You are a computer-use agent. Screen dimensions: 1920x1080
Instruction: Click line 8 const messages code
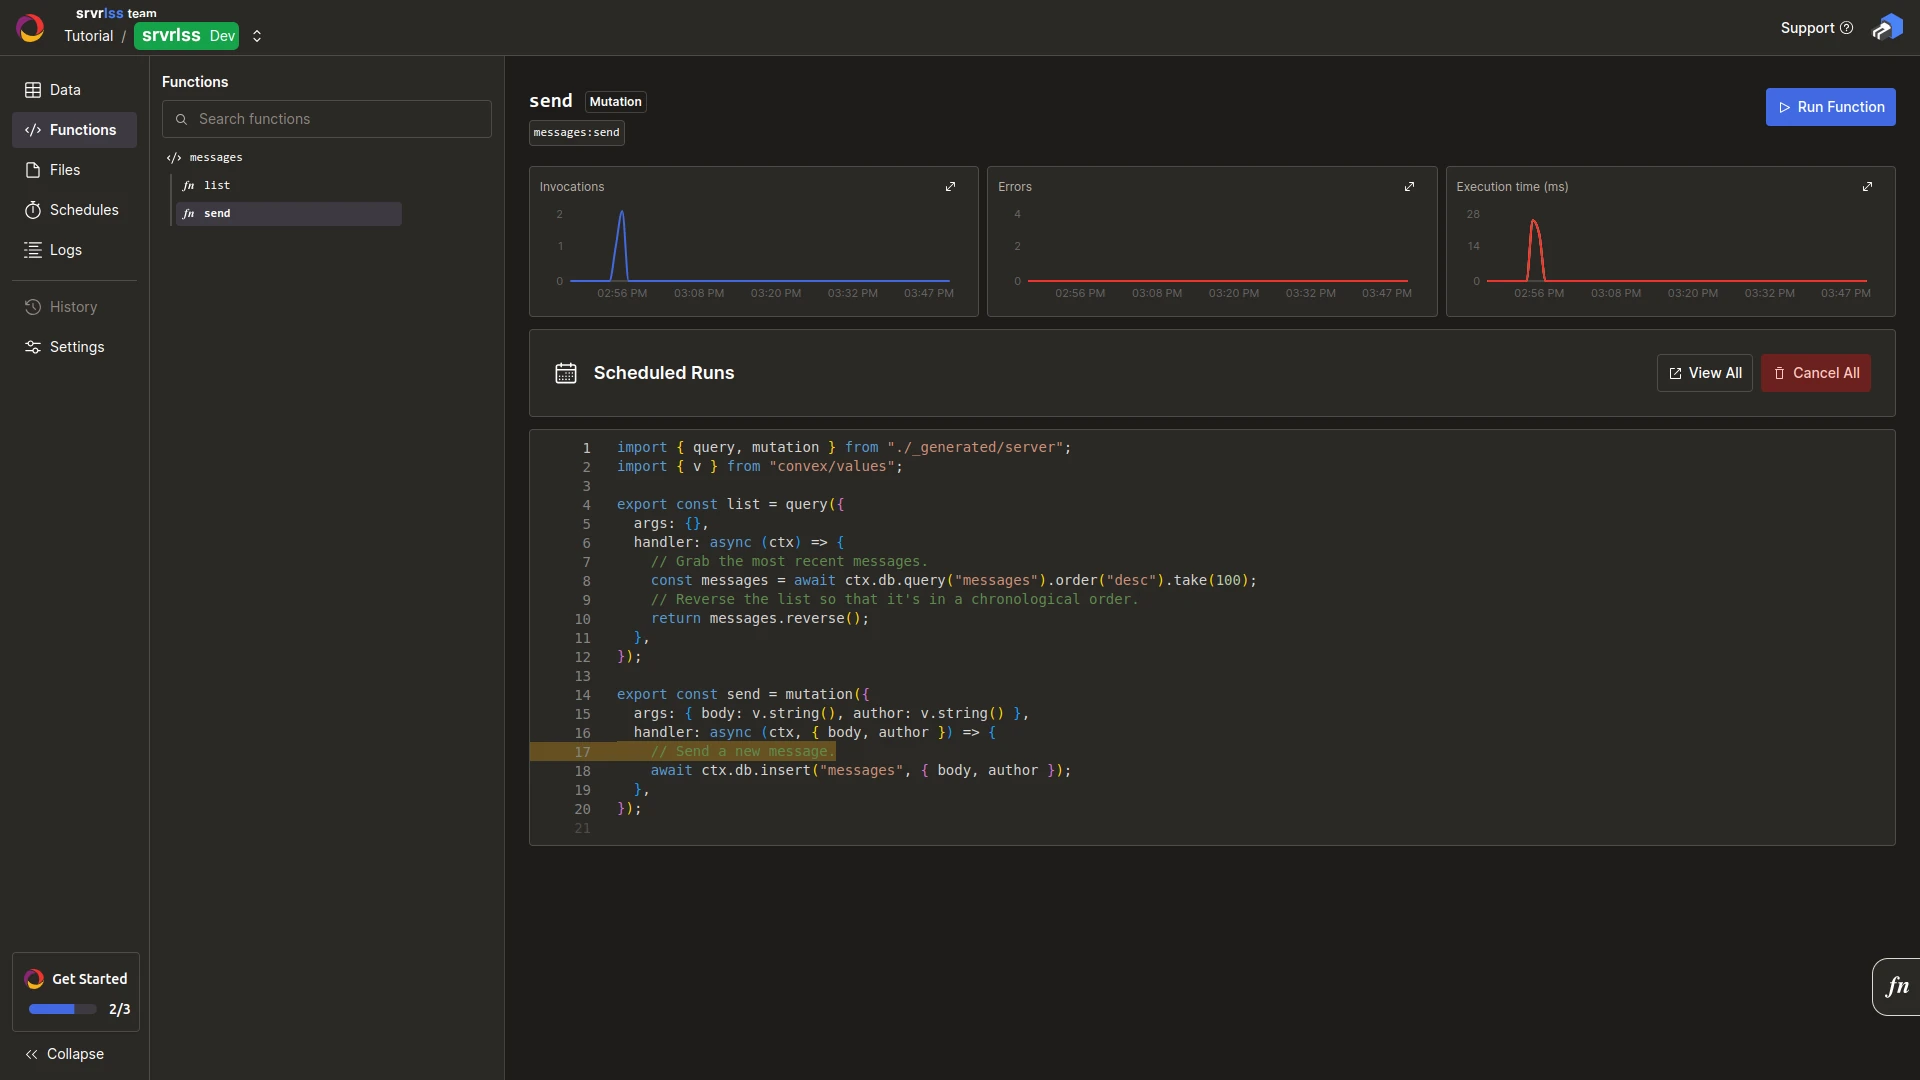[x=954, y=581]
